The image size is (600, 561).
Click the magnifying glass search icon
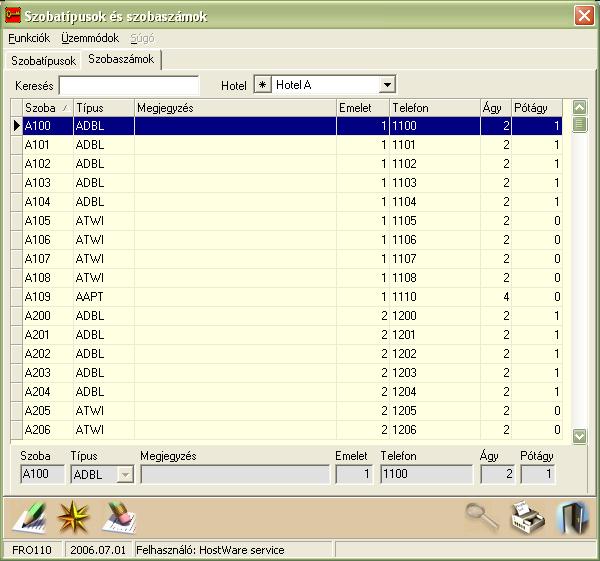(482, 517)
